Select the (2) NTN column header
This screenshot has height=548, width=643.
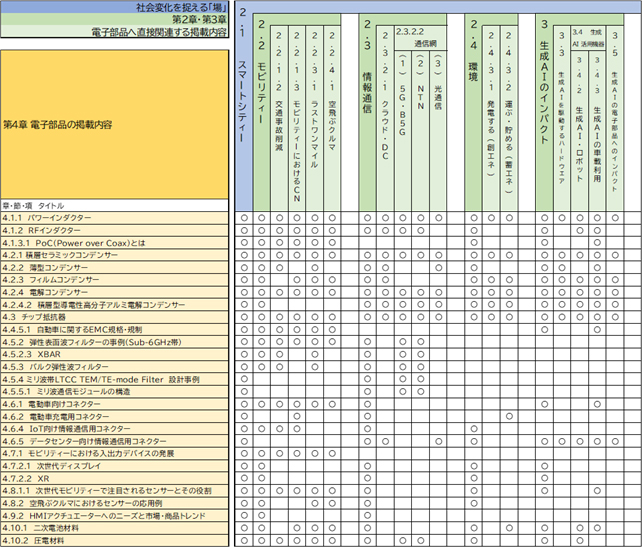(x=420, y=131)
